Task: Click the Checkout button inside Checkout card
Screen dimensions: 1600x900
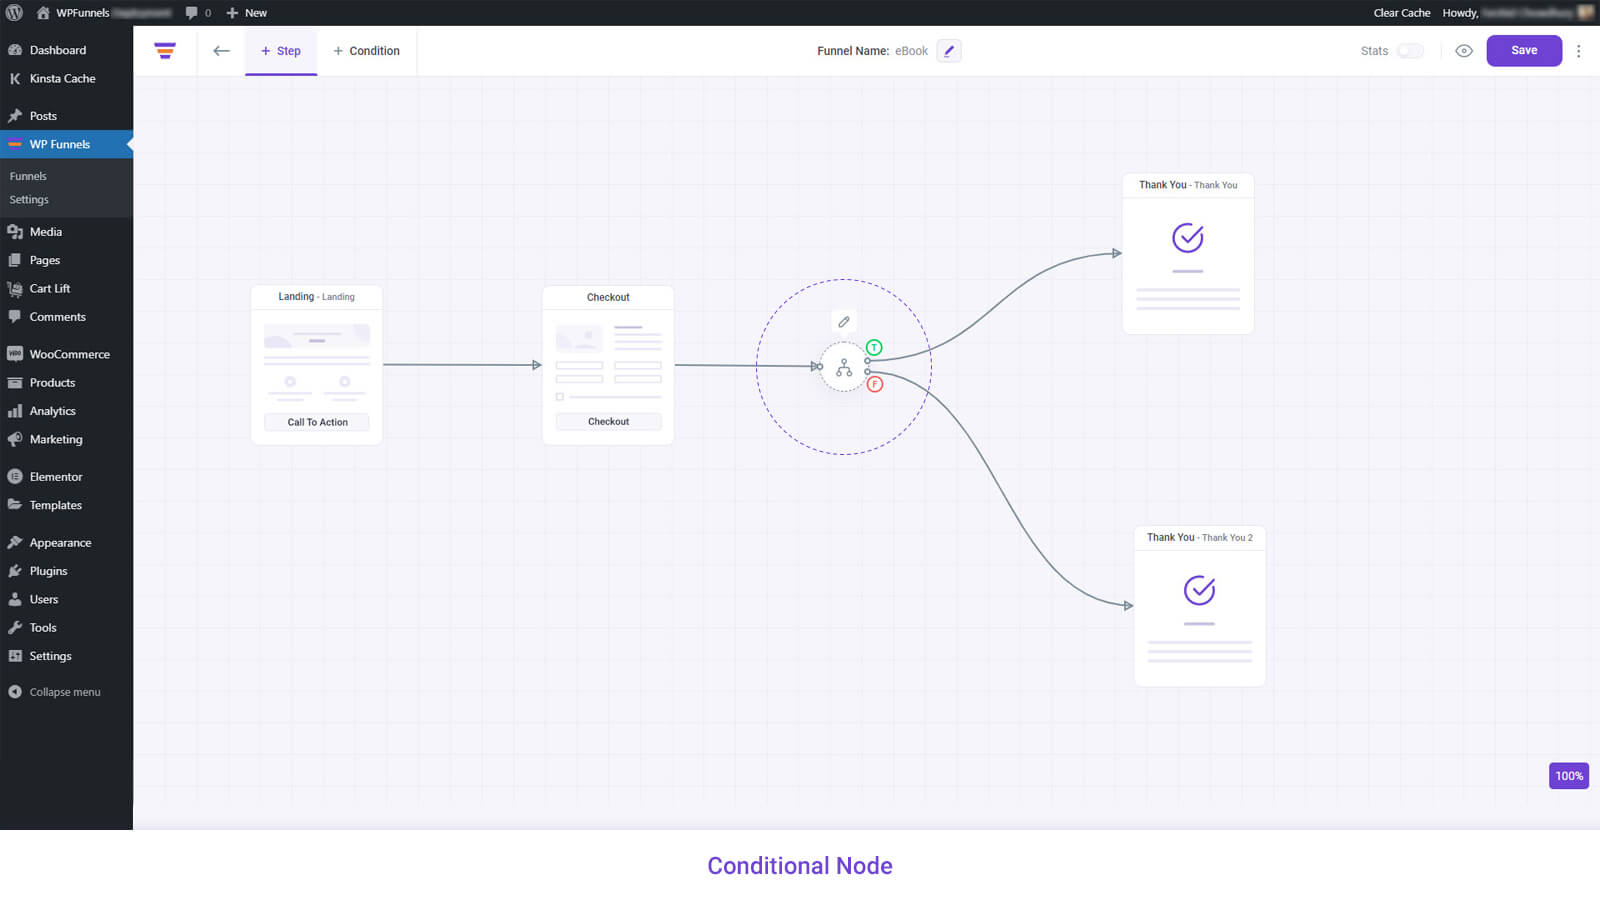Action: point(608,422)
